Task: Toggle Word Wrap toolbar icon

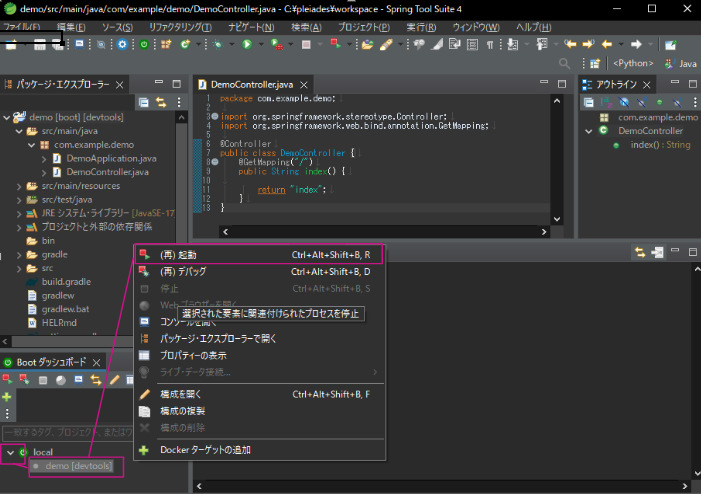Action: tap(455, 44)
